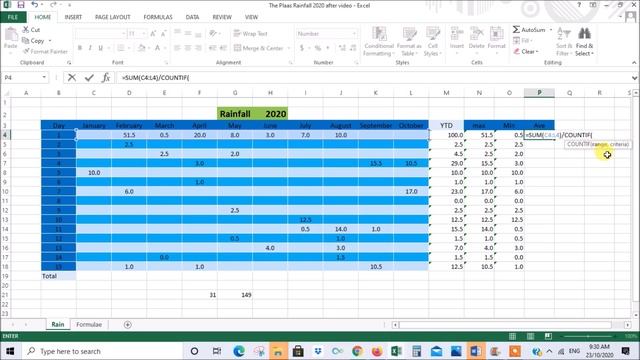Open Microsoft Edge from the taskbar
This screenshot has width=640, height=360.
(239, 351)
